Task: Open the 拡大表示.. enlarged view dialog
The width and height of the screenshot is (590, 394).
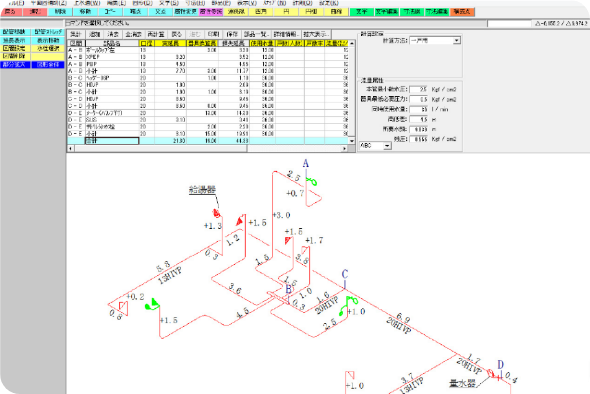Action: [316, 34]
